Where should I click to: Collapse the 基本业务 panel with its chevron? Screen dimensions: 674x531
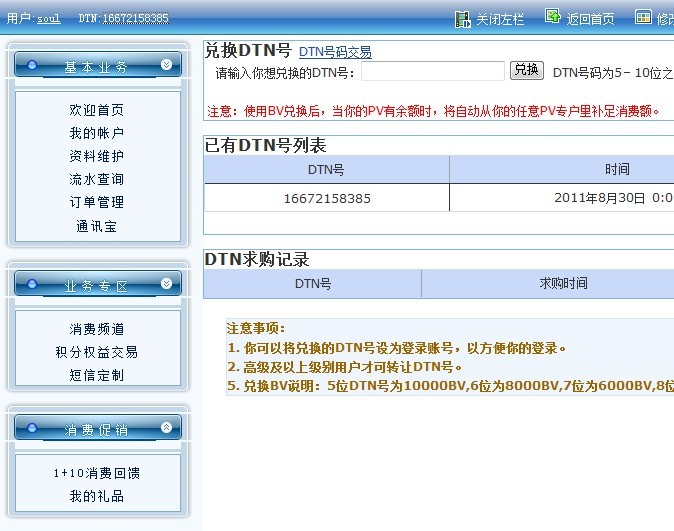click(166, 64)
